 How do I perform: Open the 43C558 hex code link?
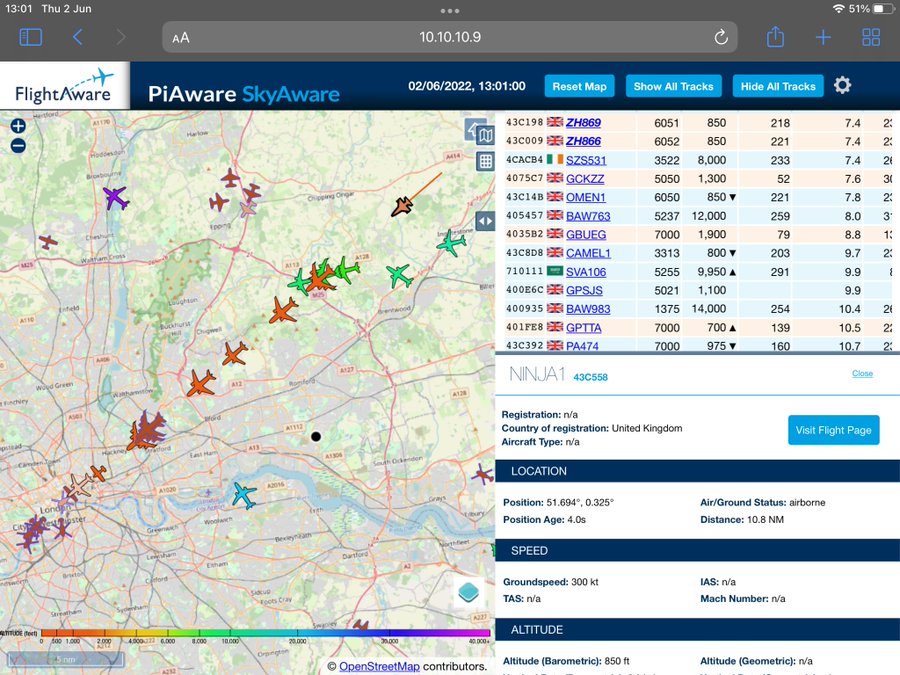pos(591,377)
